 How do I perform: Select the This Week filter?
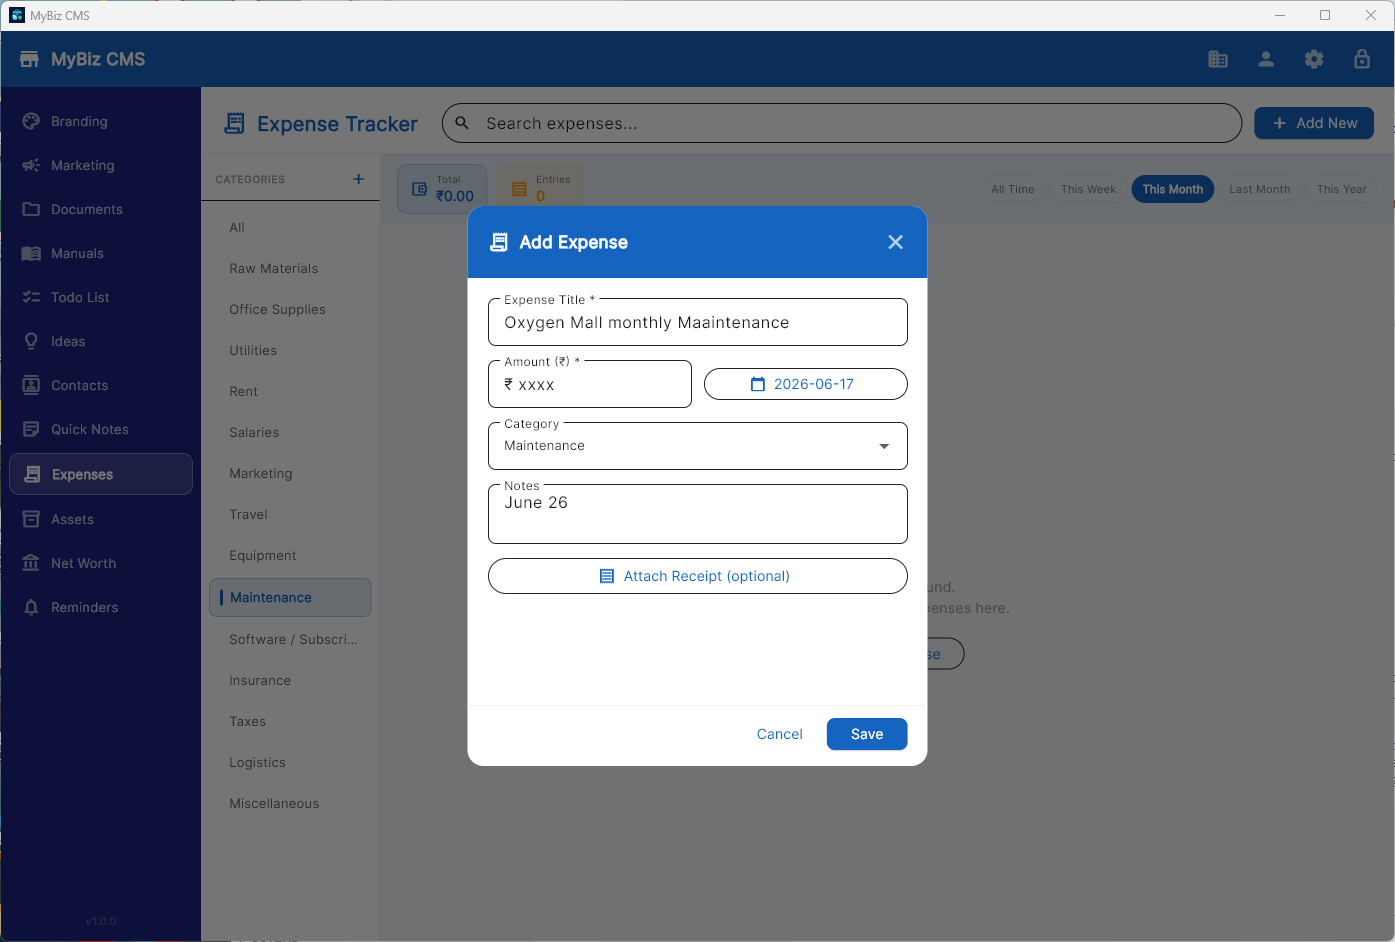pos(1088,189)
